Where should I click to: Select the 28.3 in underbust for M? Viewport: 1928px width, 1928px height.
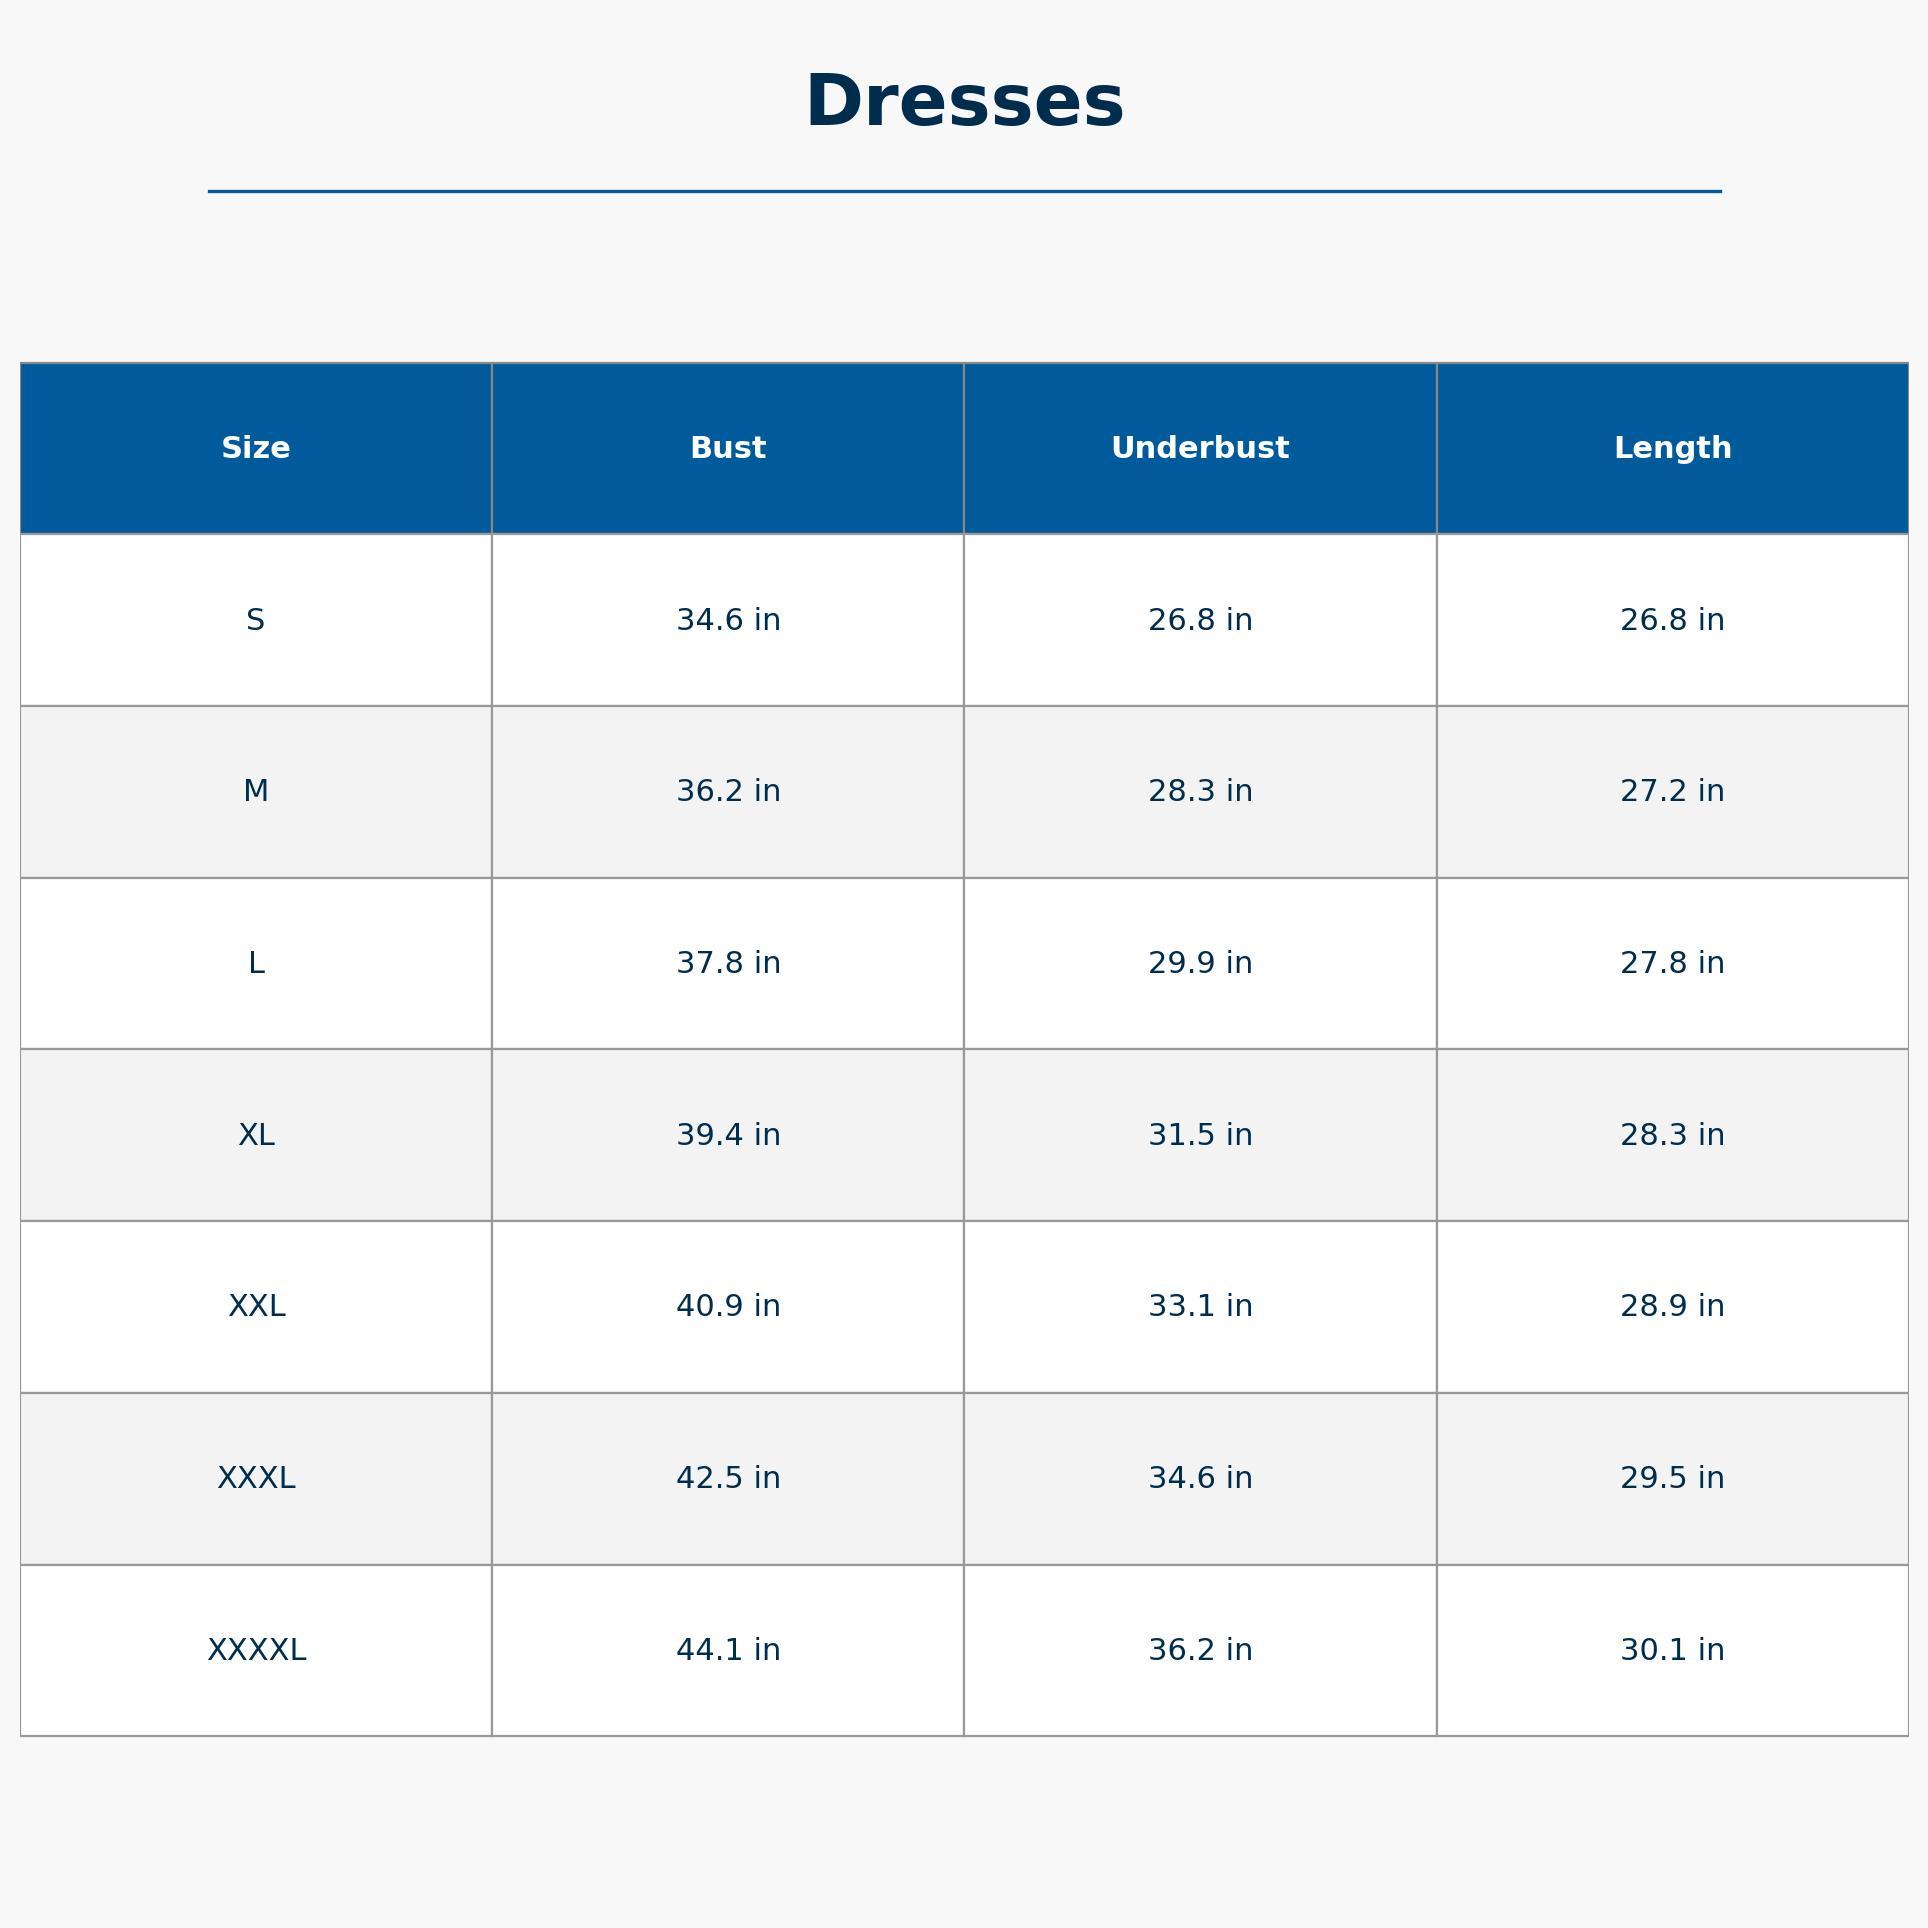[x=1200, y=791]
